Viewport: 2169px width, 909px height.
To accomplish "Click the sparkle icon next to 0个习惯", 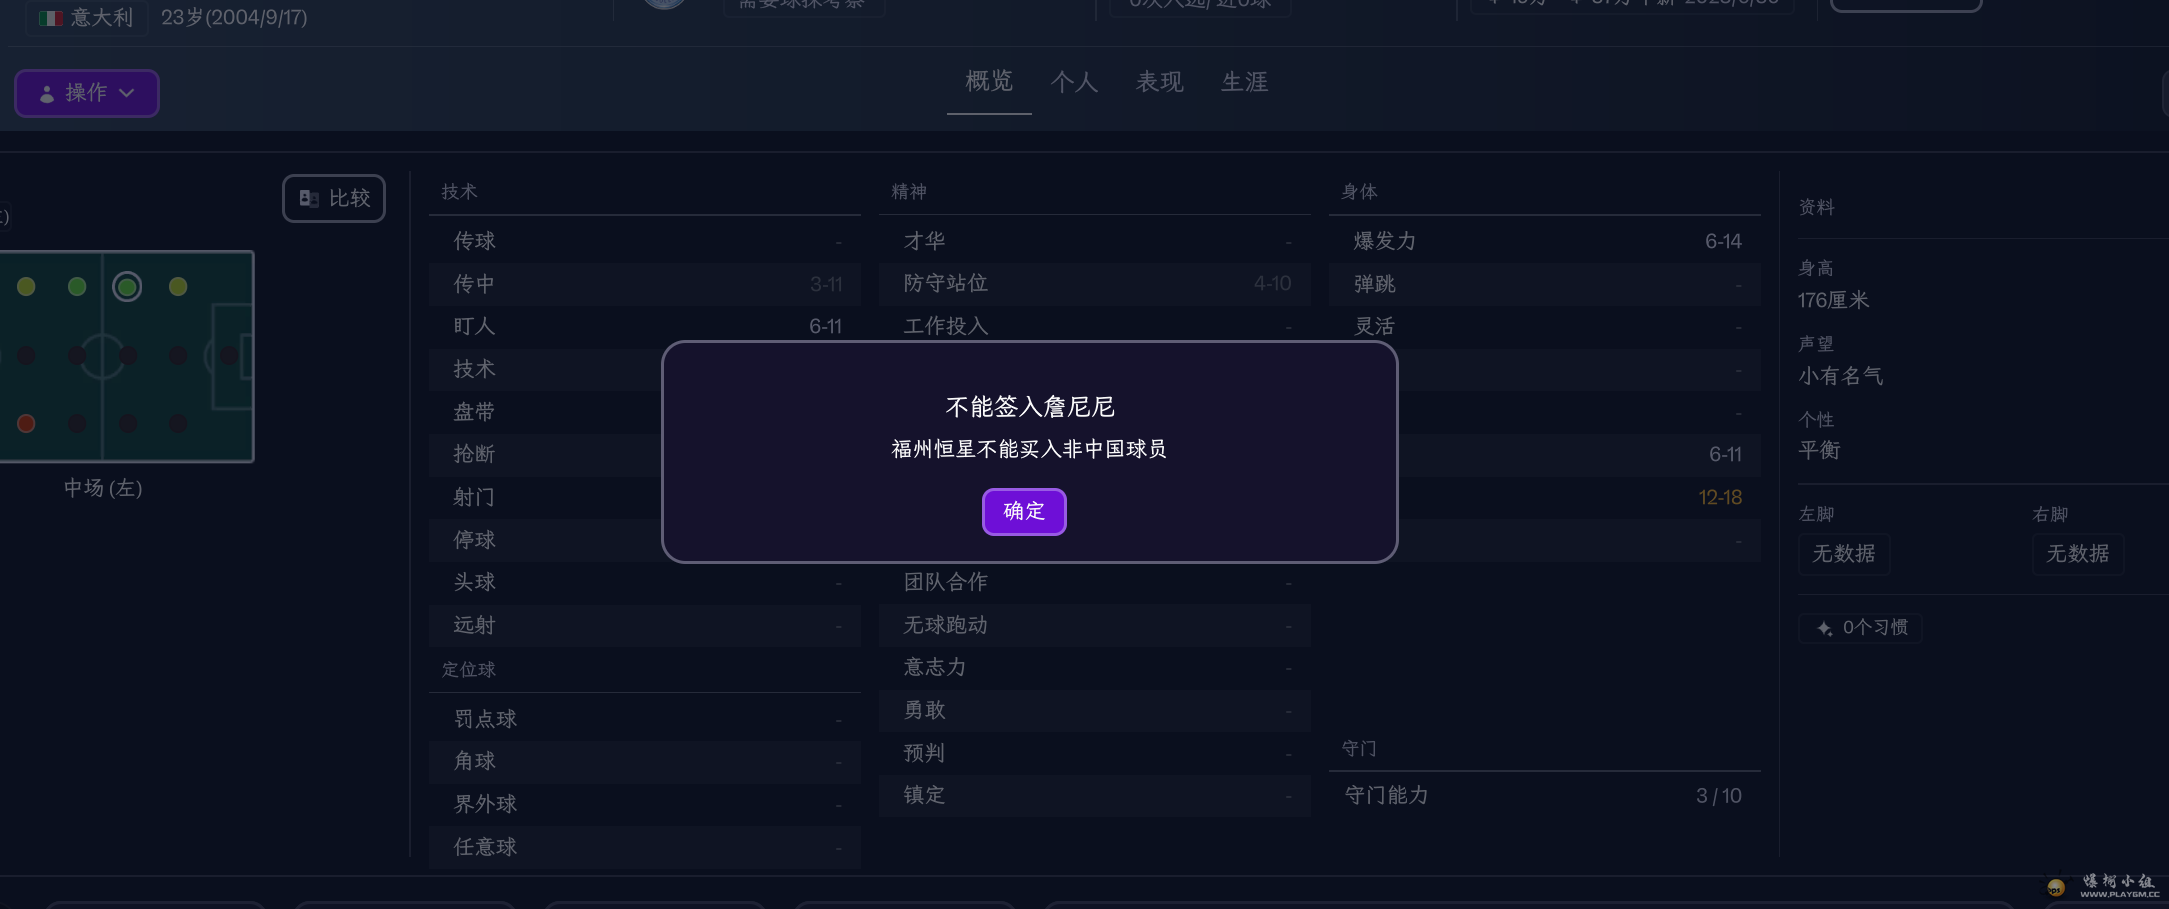I will pyautogui.click(x=1823, y=627).
